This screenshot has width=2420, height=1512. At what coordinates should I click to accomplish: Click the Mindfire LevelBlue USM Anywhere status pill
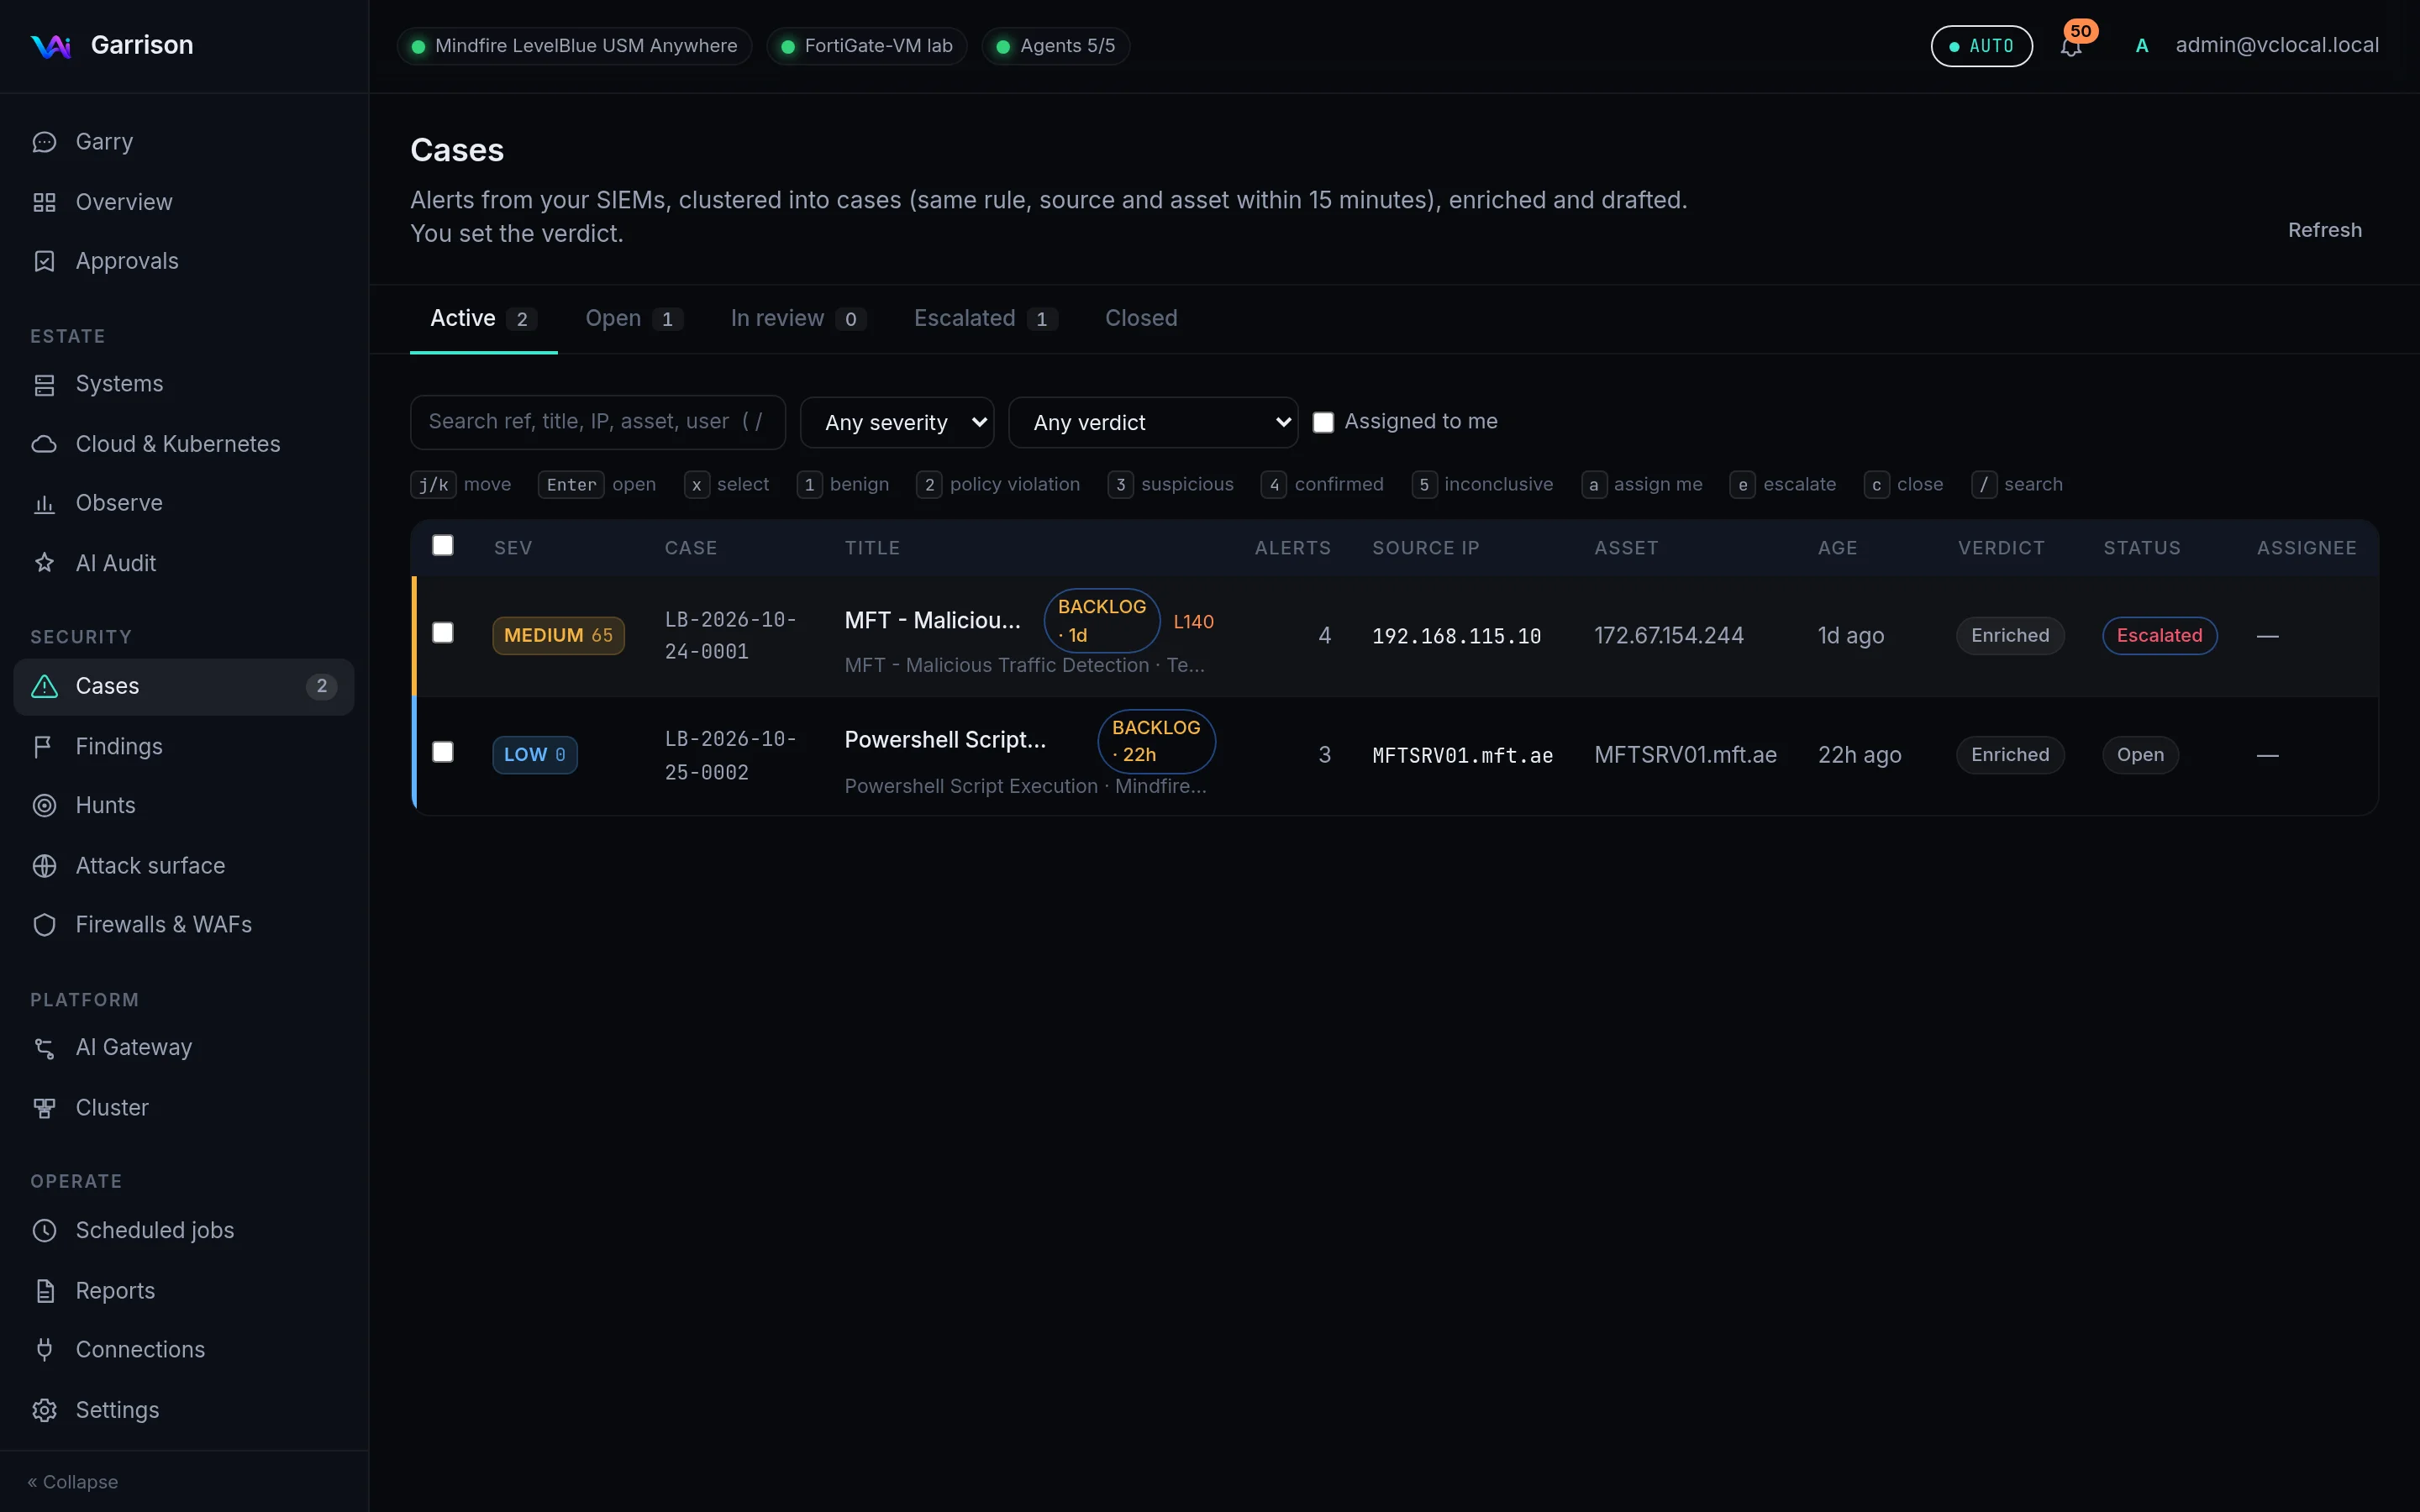click(x=575, y=46)
